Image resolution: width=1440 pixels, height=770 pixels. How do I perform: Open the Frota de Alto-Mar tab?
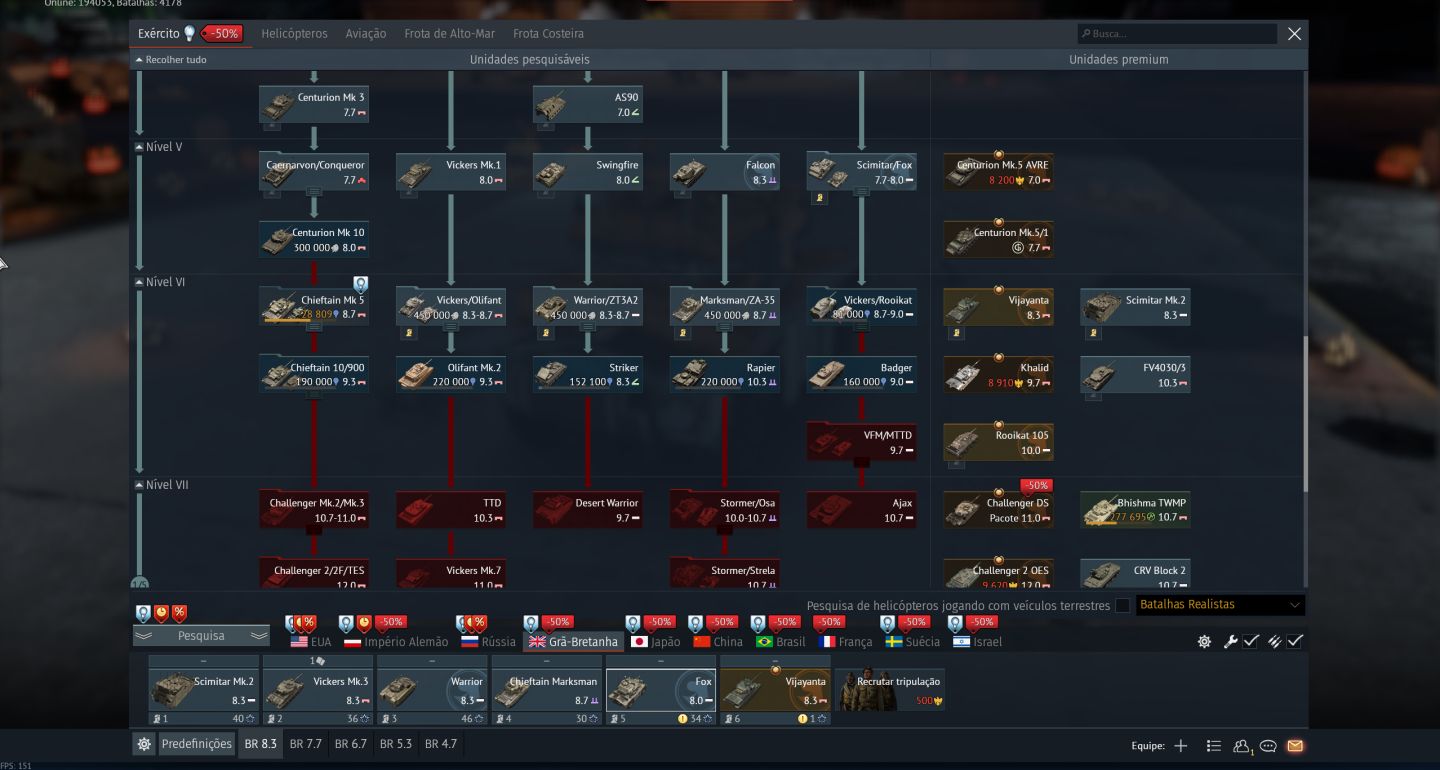click(x=449, y=34)
